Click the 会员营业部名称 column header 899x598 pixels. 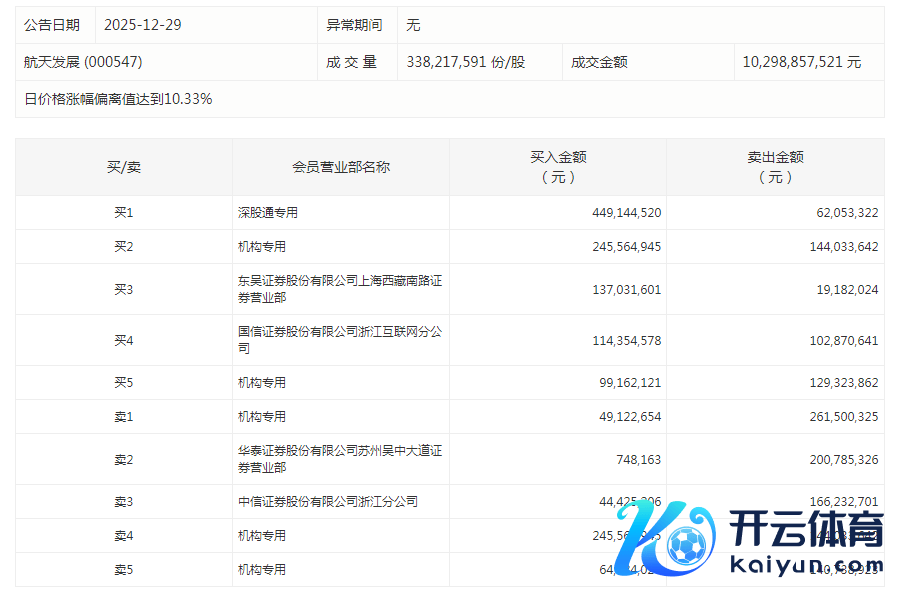[x=341, y=167]
